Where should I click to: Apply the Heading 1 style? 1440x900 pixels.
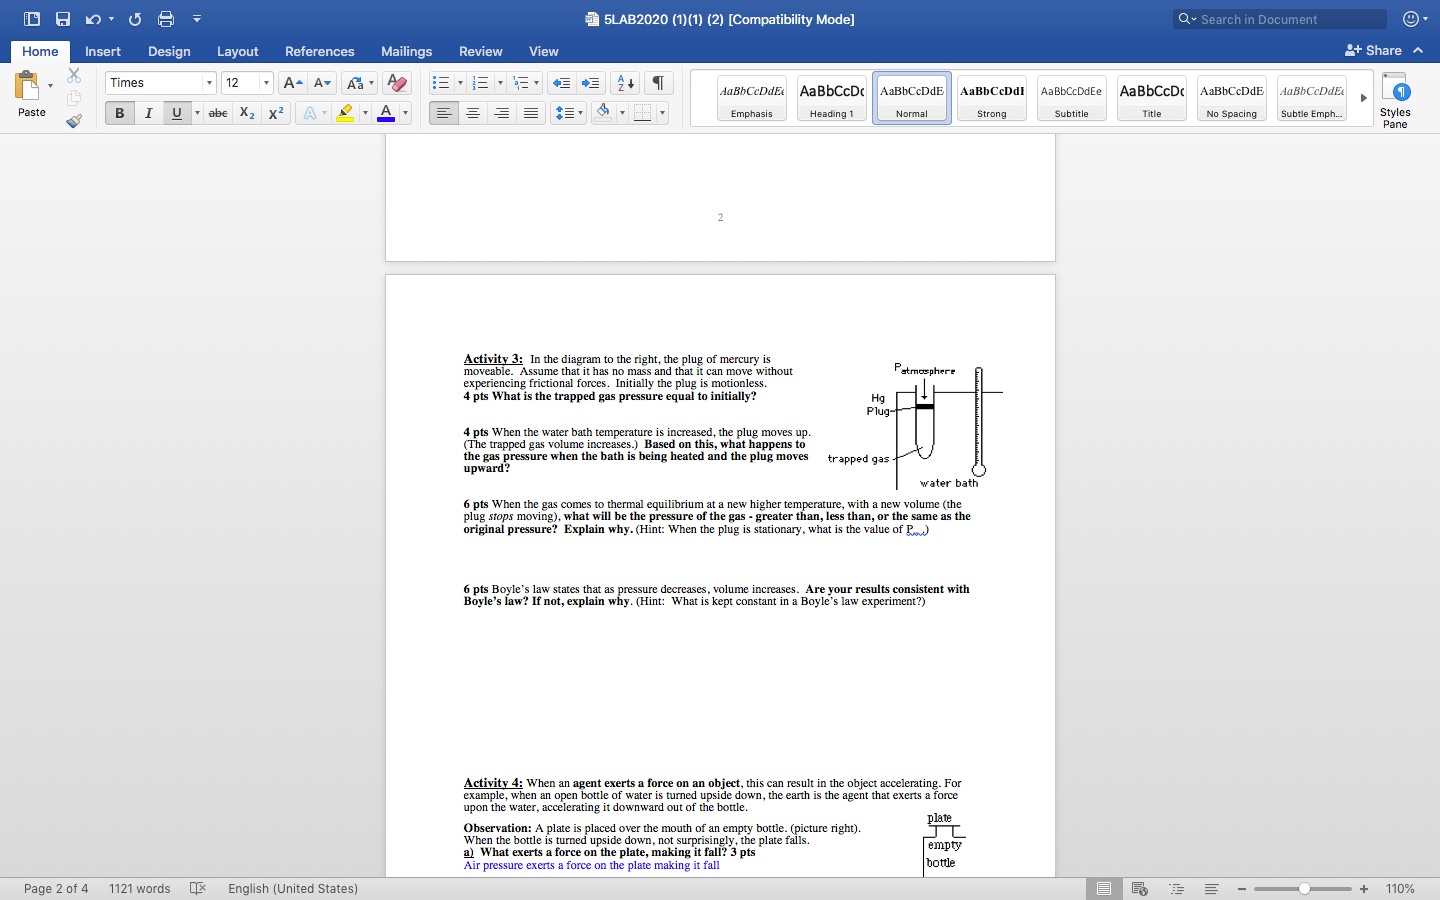pyautogui.click(x=831, y=97)
